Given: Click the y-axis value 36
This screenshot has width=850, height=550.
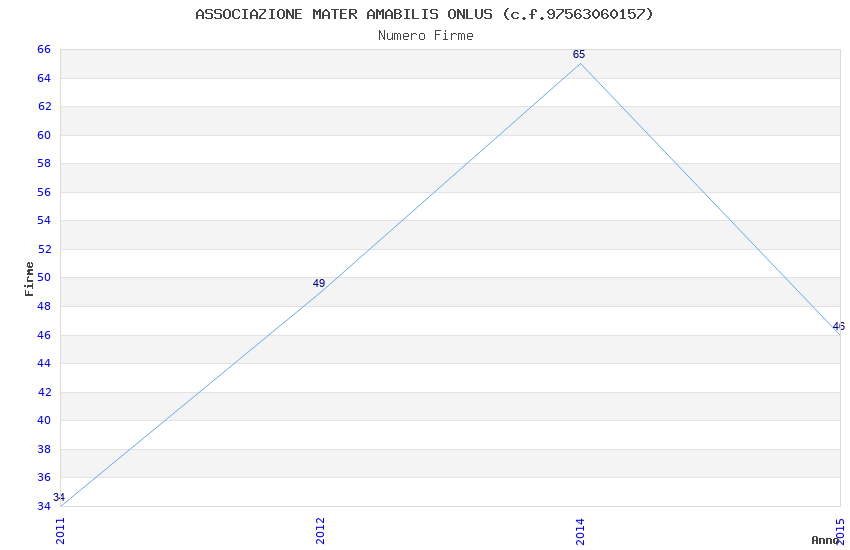Looking at the screenshot, I should coord(44,477).
